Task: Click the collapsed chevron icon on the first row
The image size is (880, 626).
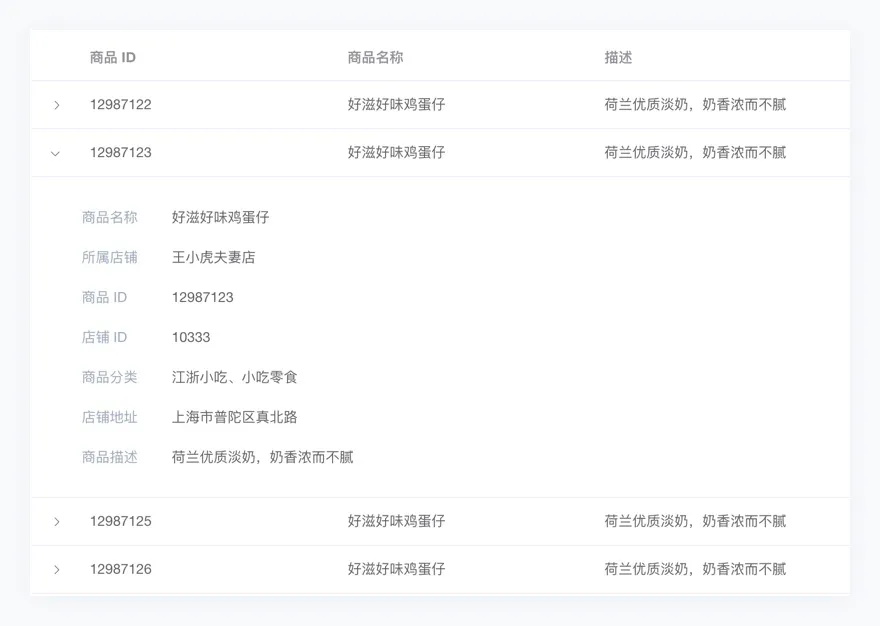Action: (x=57, y=104)
